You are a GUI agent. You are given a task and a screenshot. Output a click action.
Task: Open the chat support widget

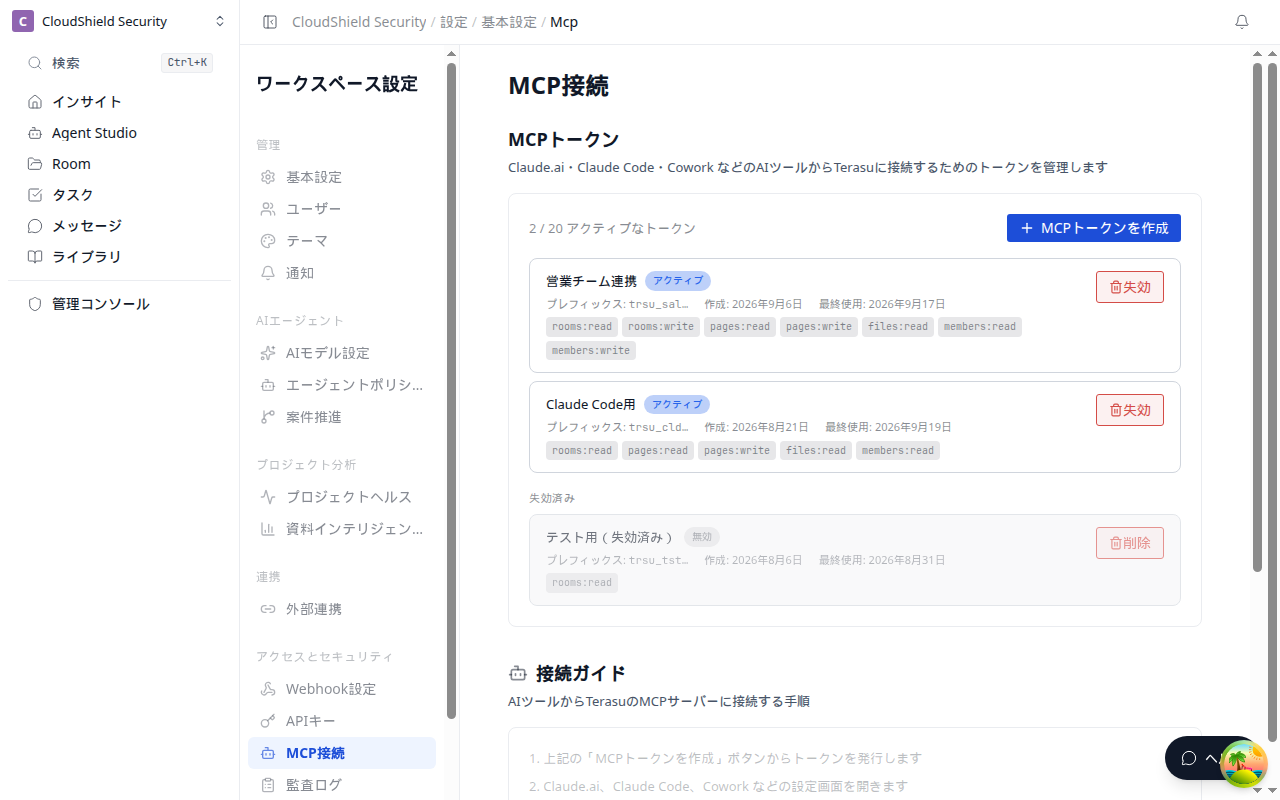pos(1195,758)
